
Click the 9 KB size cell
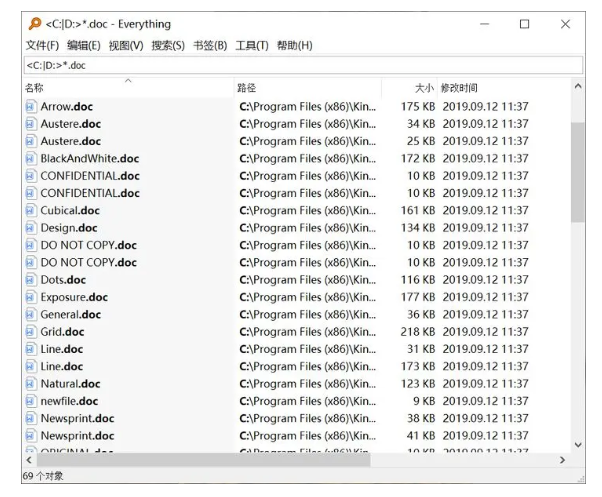(424, 401)
